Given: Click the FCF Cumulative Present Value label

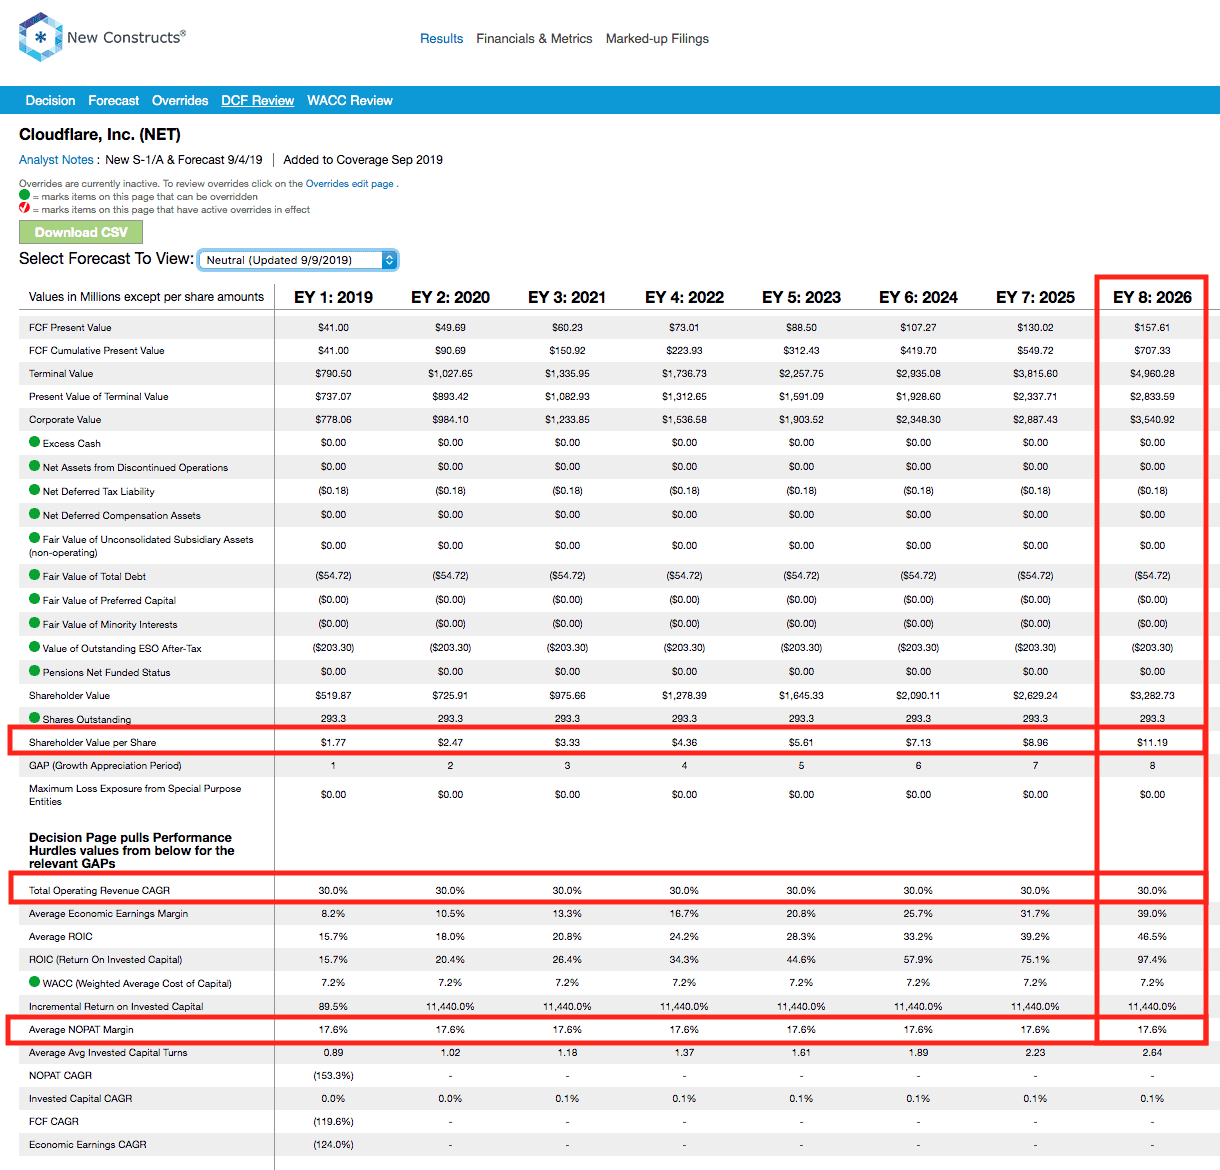Looking at the screenshot, I should pyautogui.click(x=96, y=351).
